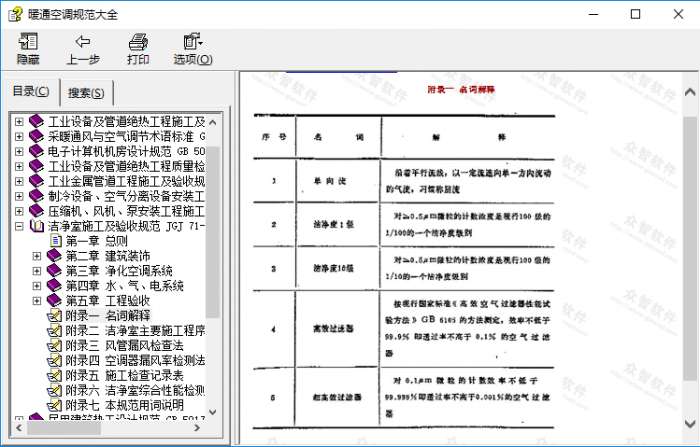This screenshot has width=700, height=447.
Task: Open 附录二 洁净室主要施工程序 topic
Action: click(x=135, y=331)
